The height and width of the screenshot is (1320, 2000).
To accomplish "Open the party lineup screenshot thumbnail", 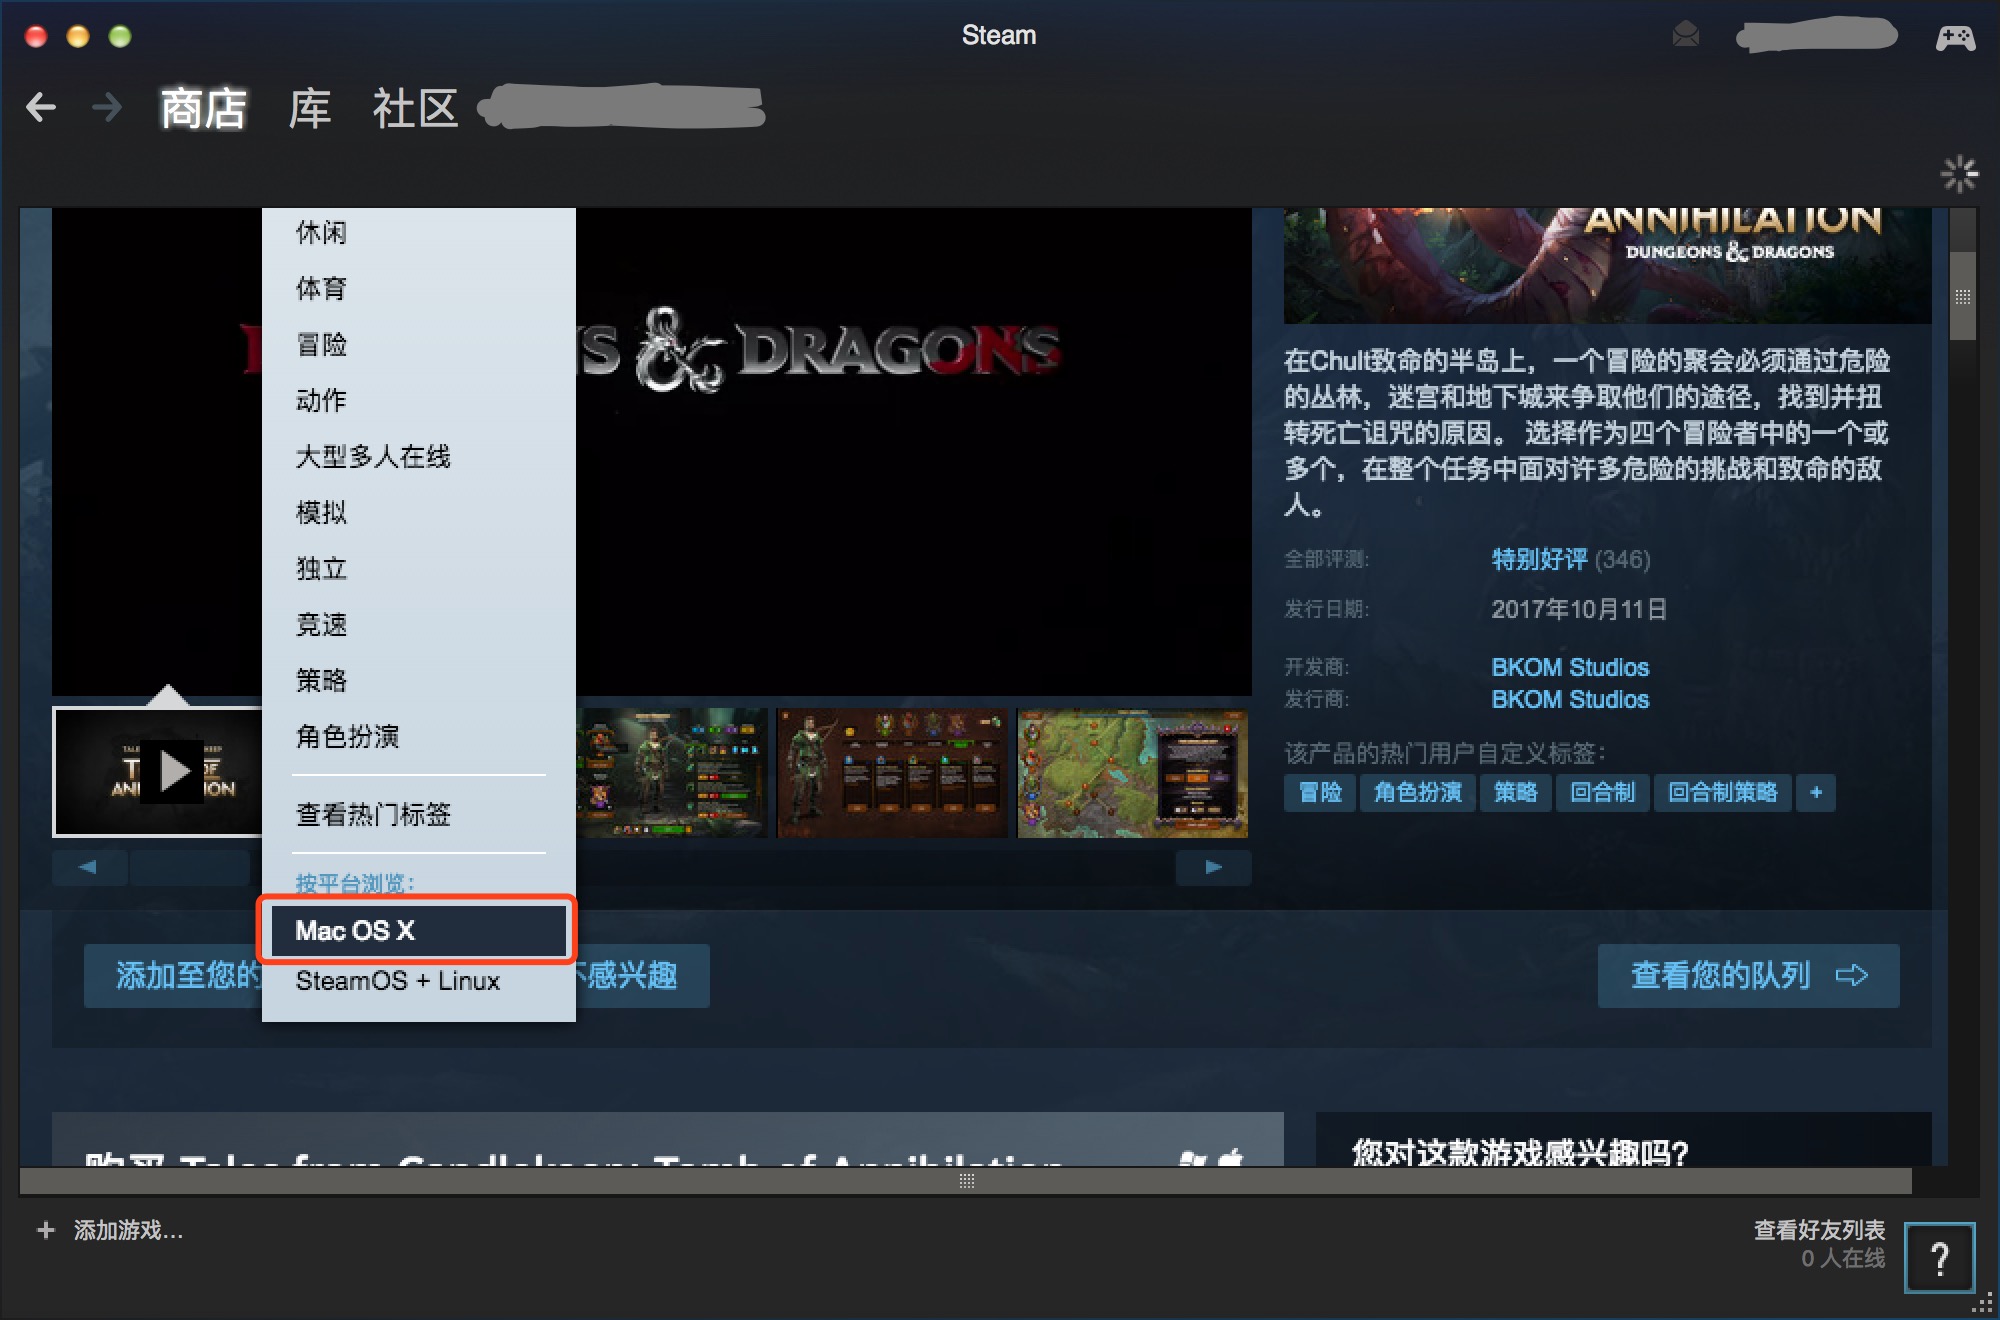I will click(892, 772).
